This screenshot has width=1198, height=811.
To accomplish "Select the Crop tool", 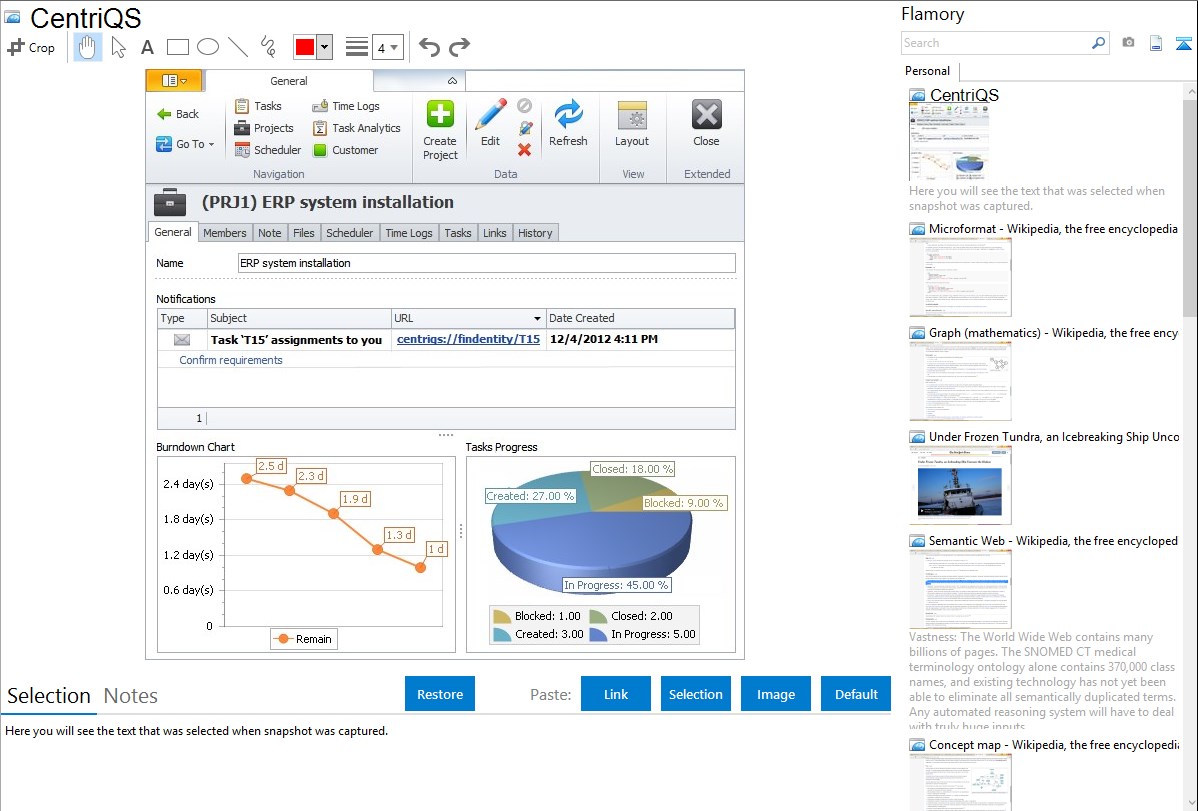I will pyautogui.click(x=31, y=47).
